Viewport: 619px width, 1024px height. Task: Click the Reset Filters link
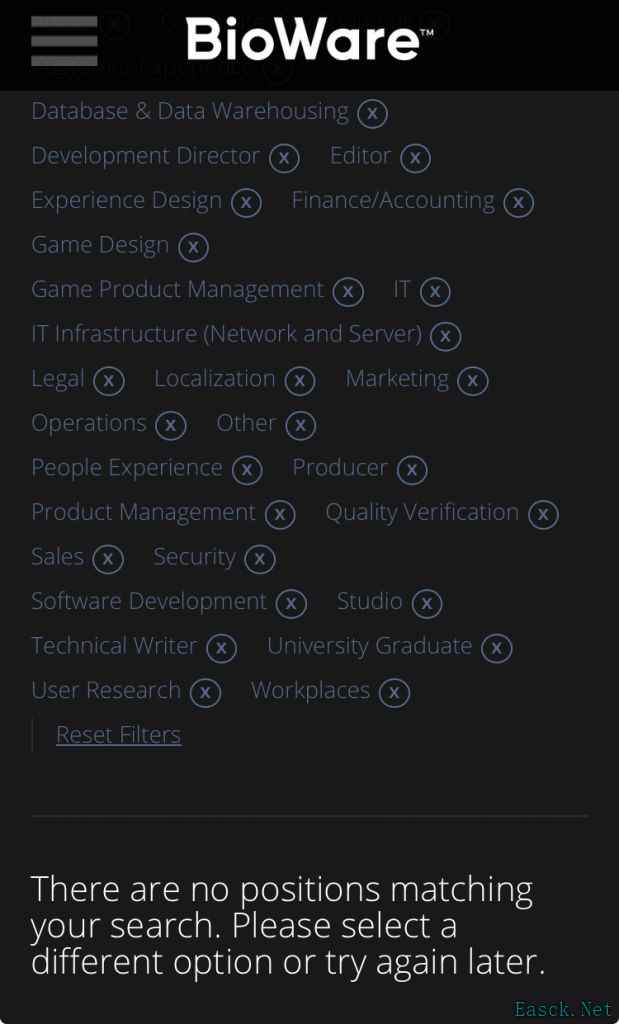coord(118,735)
